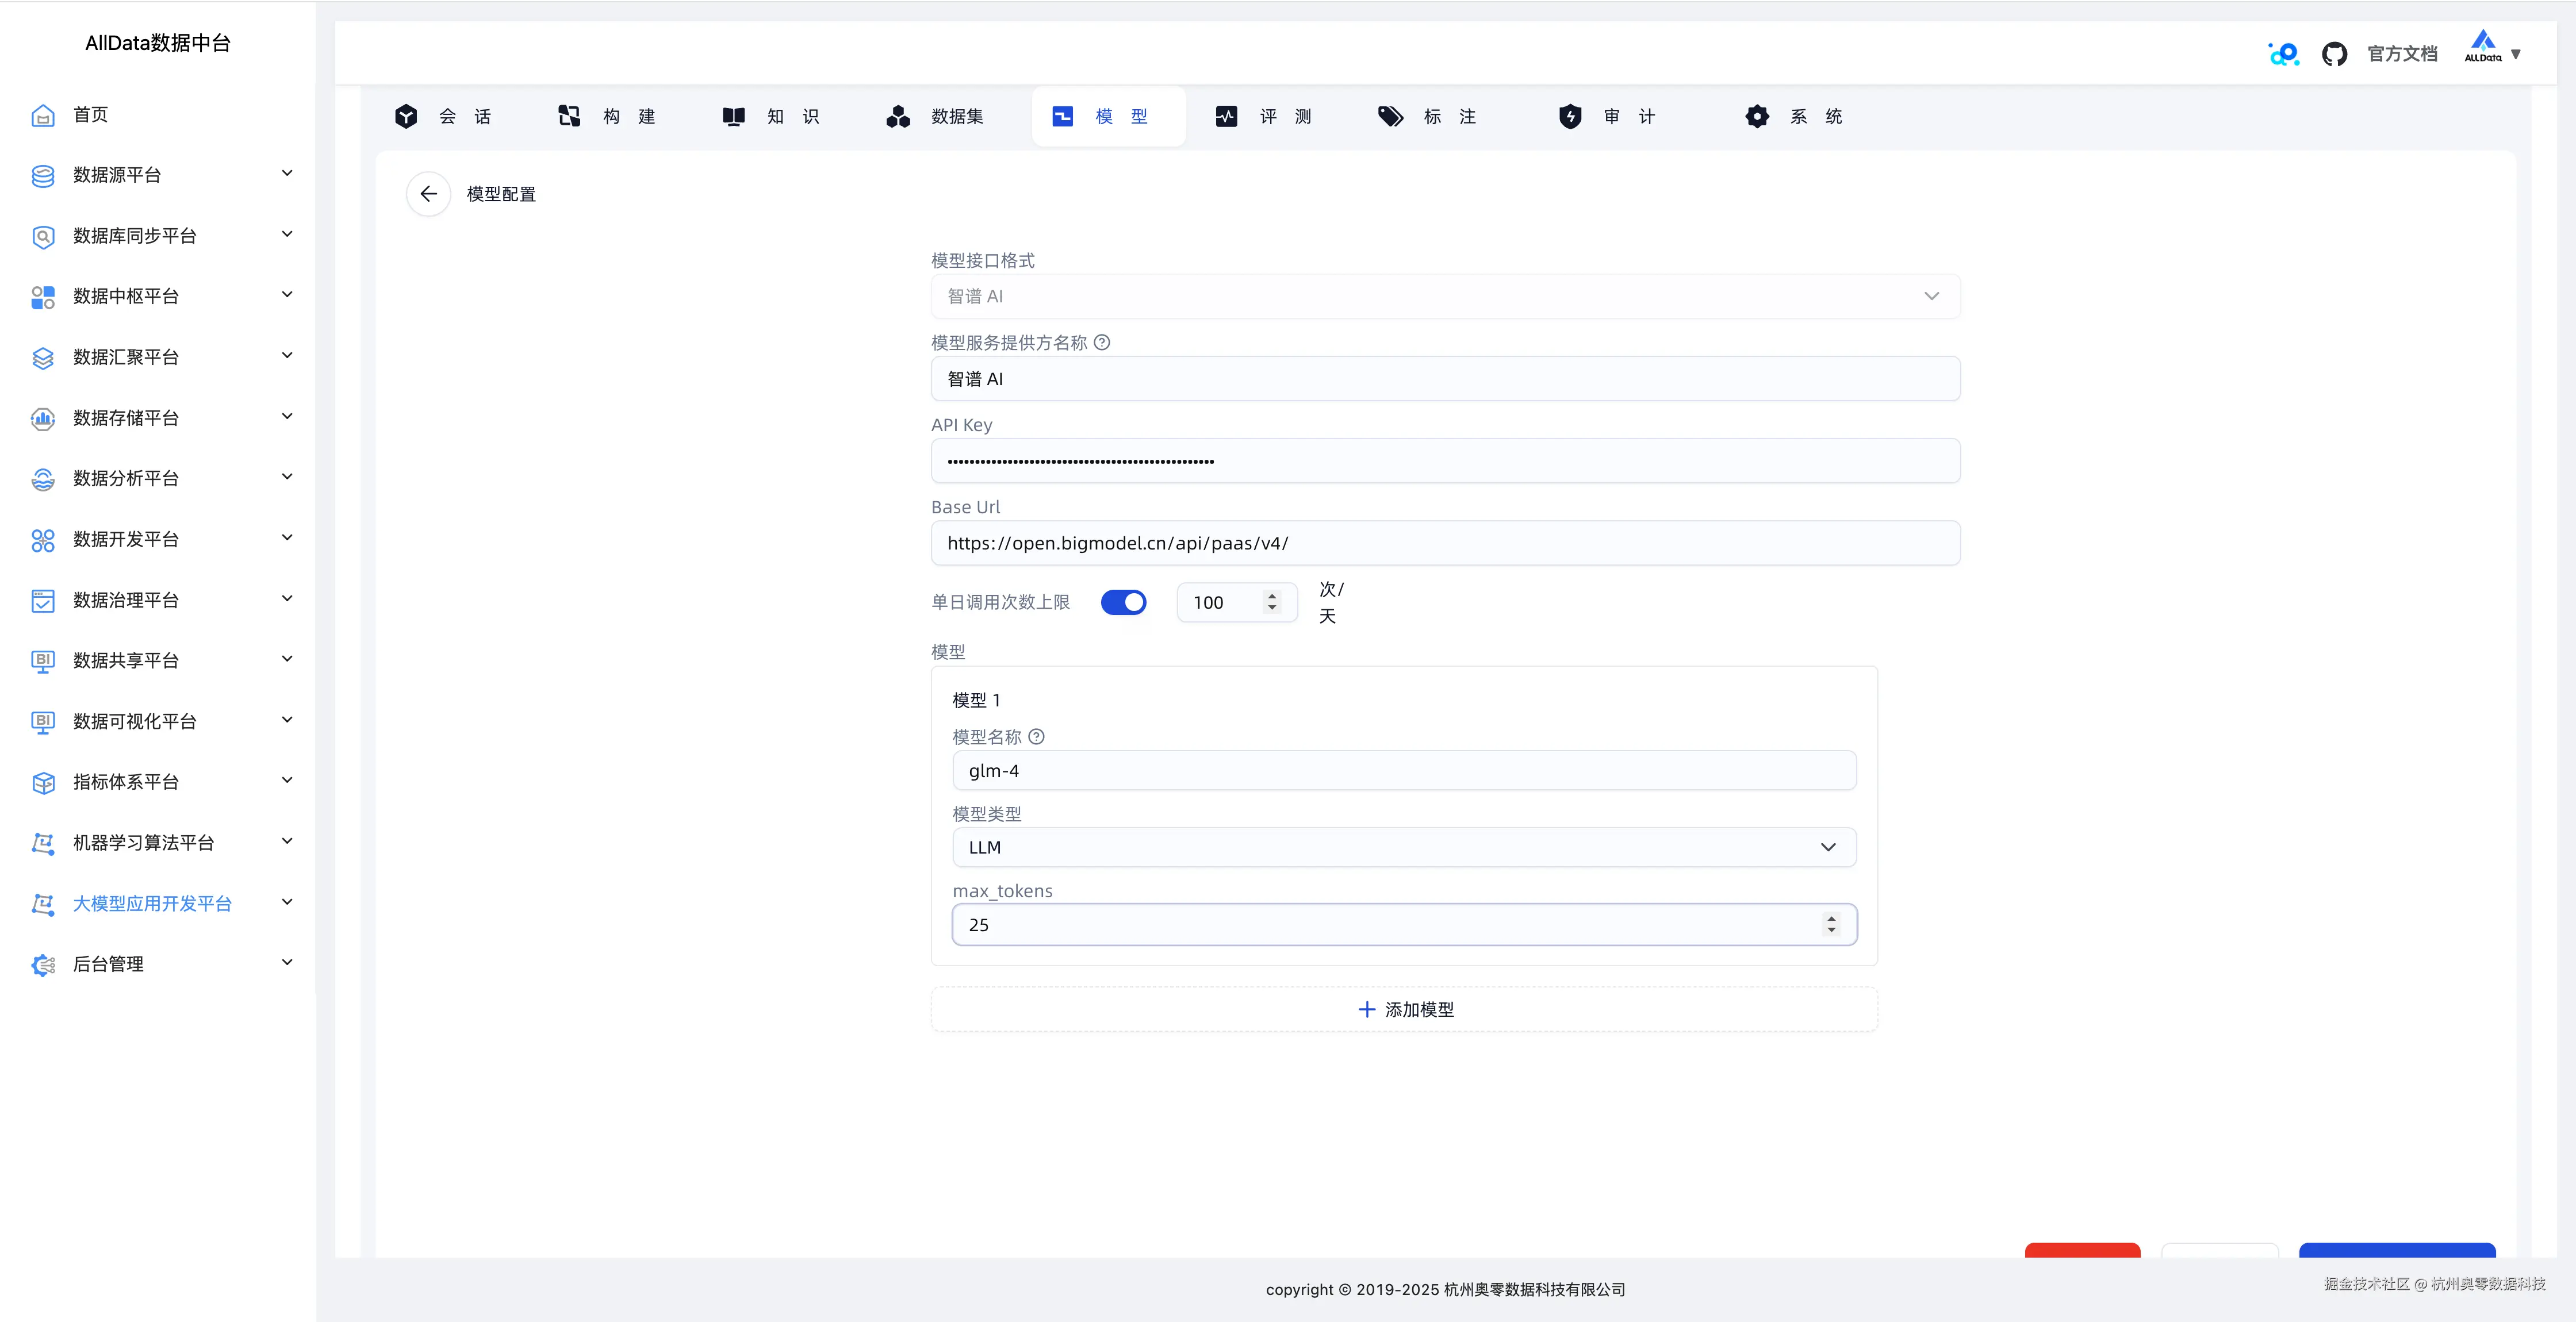Click the 标注 tag icon
2576x1322 pixels.
(x=1390, y=117)
